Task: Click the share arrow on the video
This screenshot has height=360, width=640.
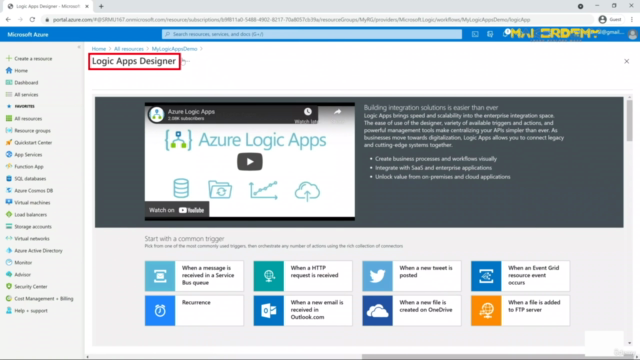Action: click(338, 112)
